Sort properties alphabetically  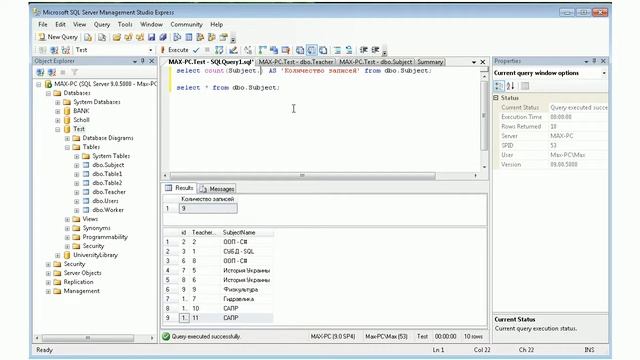[510, 86]
